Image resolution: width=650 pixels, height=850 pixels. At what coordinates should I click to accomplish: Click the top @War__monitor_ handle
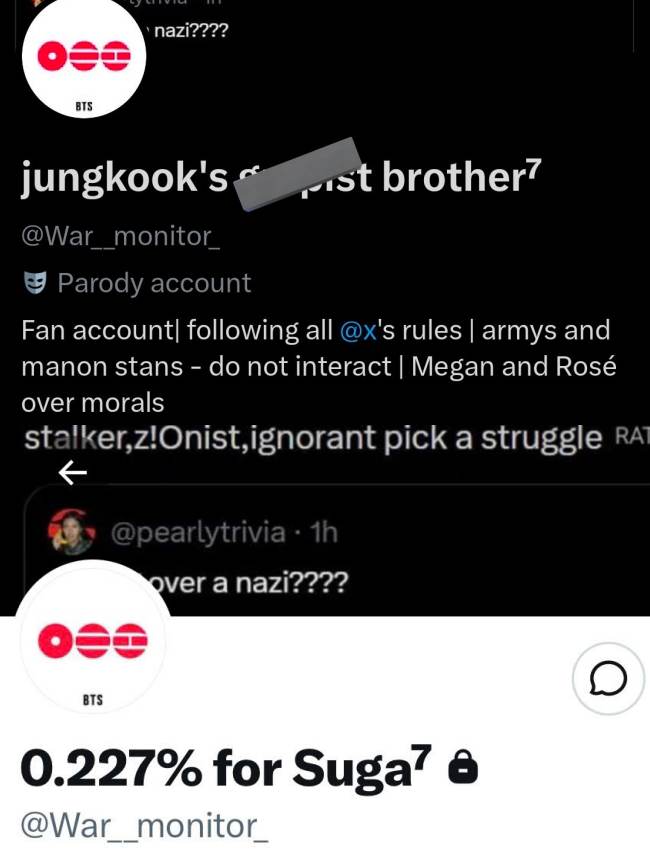pyautogui.click(x=118, y=238)
